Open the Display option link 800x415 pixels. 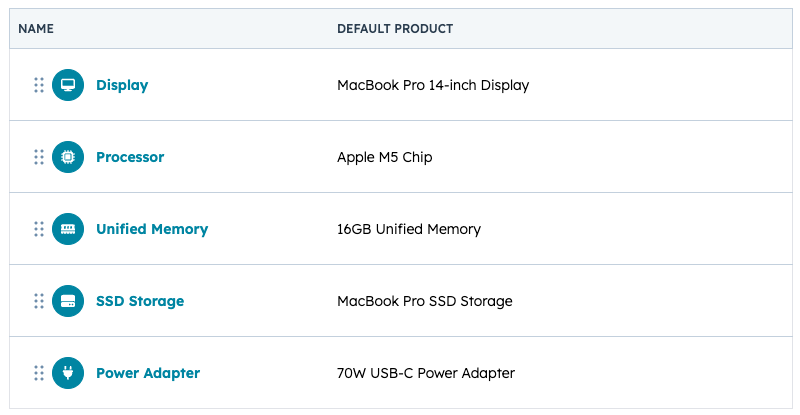(x=122, y=85)
